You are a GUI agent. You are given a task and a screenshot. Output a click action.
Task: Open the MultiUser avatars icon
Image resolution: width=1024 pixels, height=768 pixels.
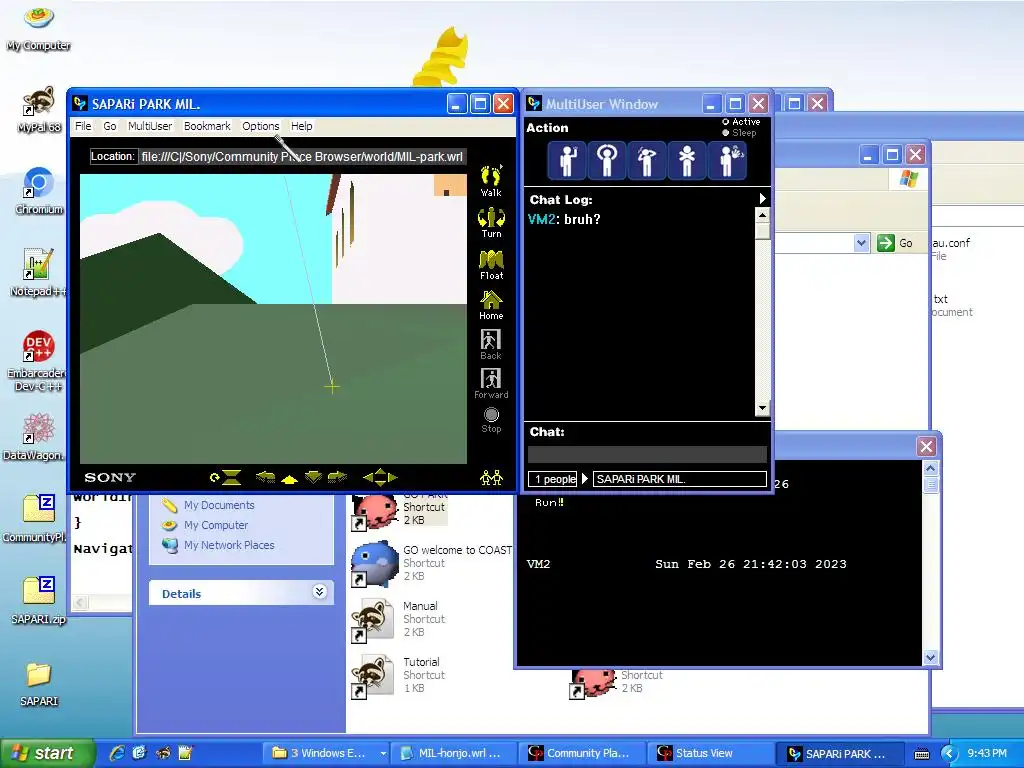491,477
